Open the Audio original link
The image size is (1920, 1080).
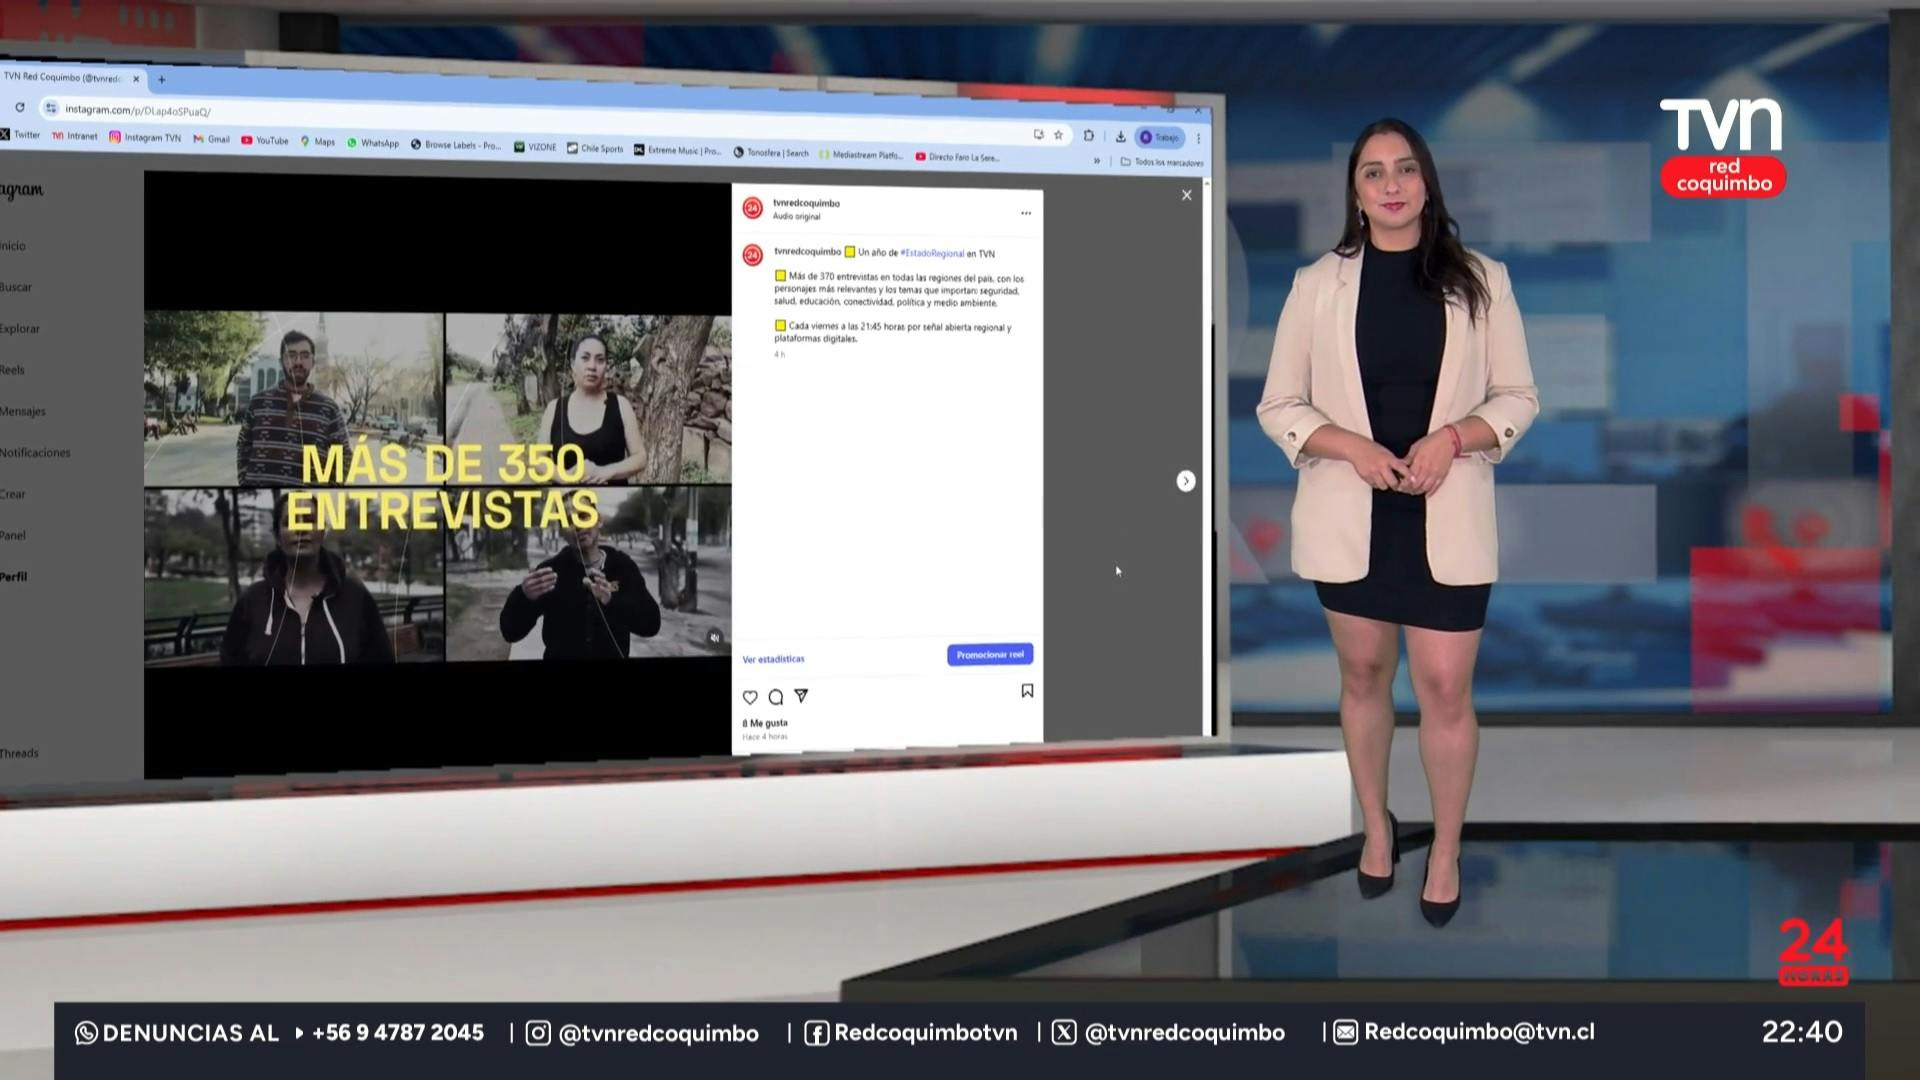click(796, 216)
